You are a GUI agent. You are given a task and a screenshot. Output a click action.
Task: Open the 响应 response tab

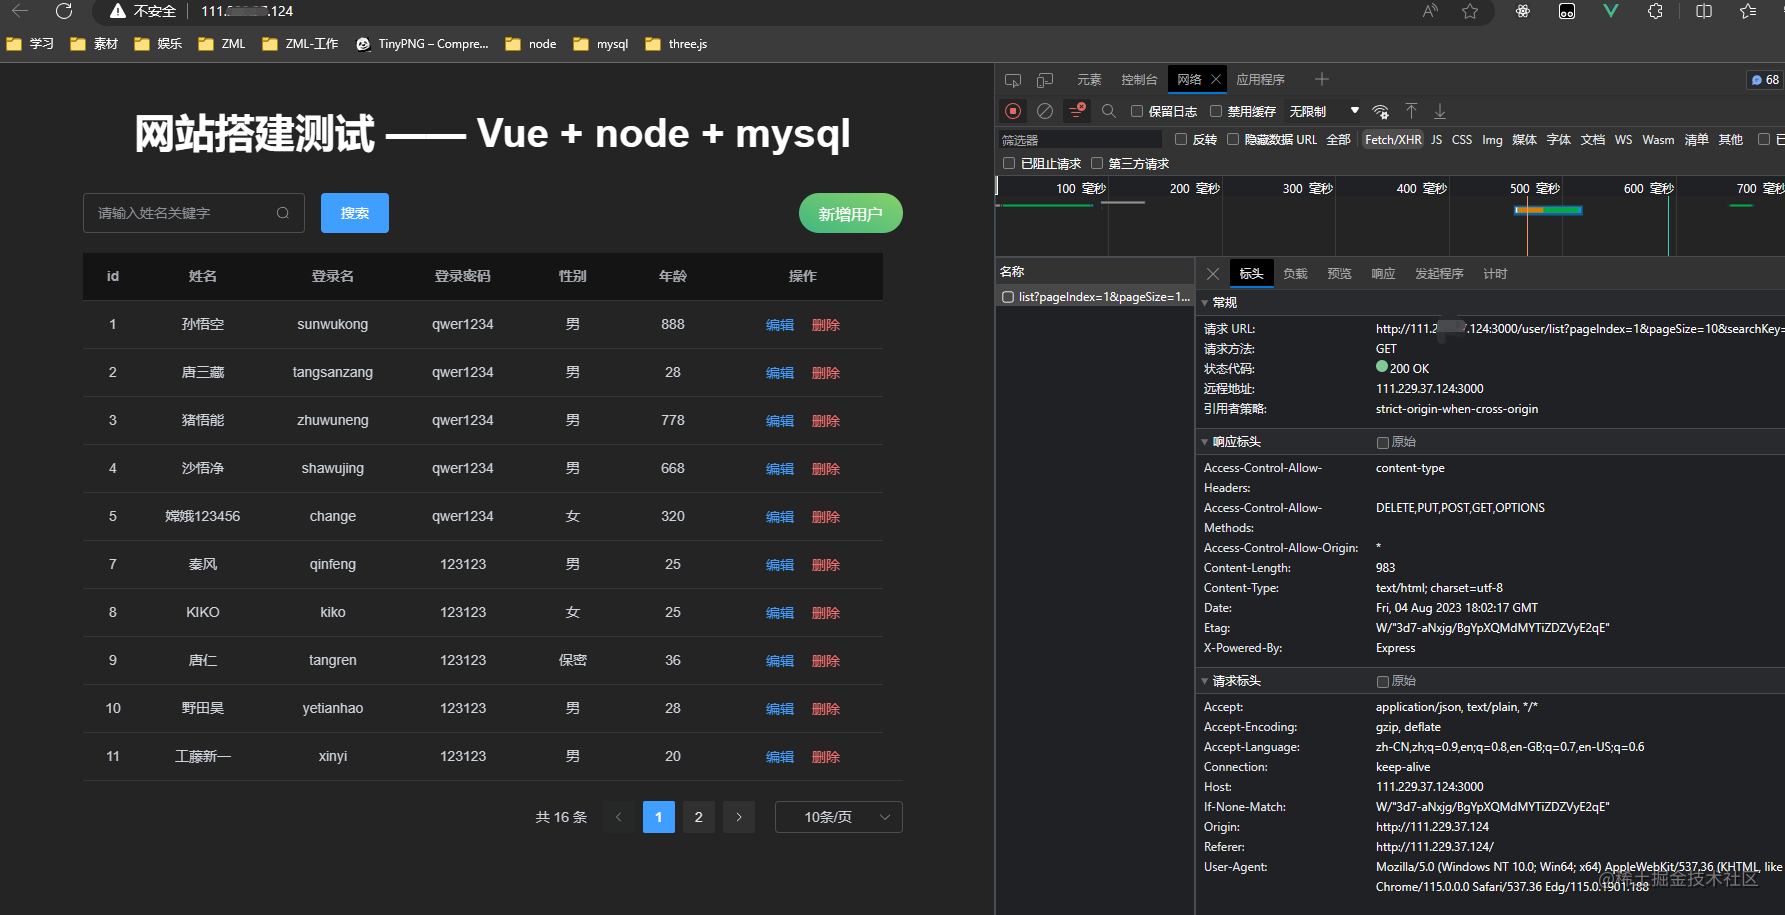(x=1383, y=274)
